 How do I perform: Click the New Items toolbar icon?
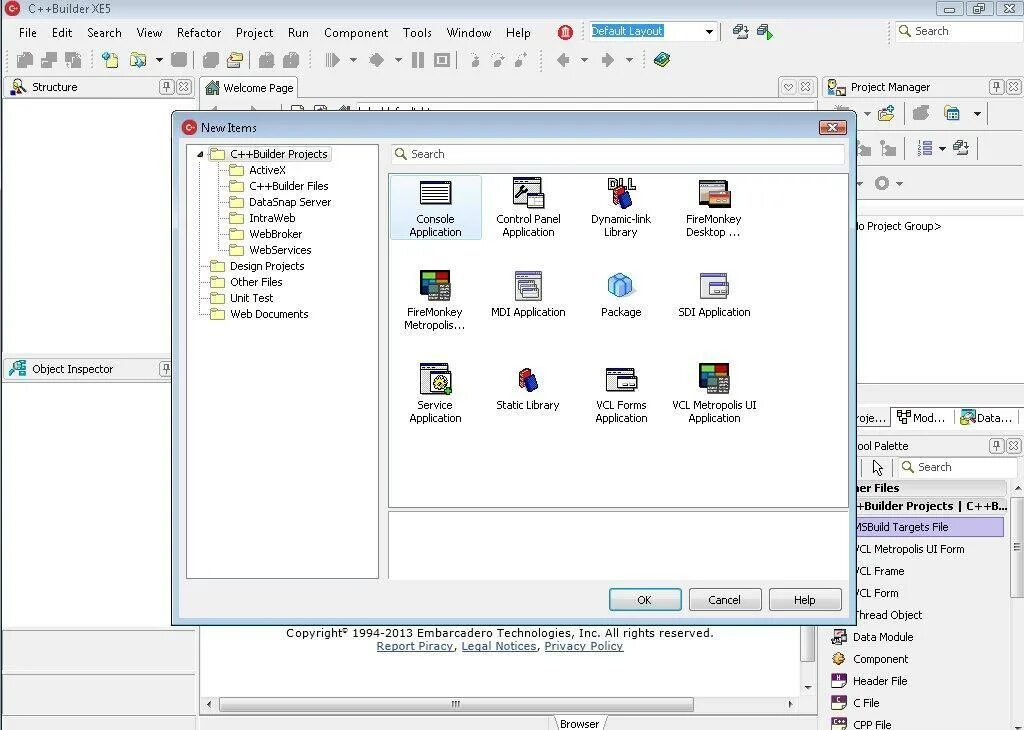[110, 60]
